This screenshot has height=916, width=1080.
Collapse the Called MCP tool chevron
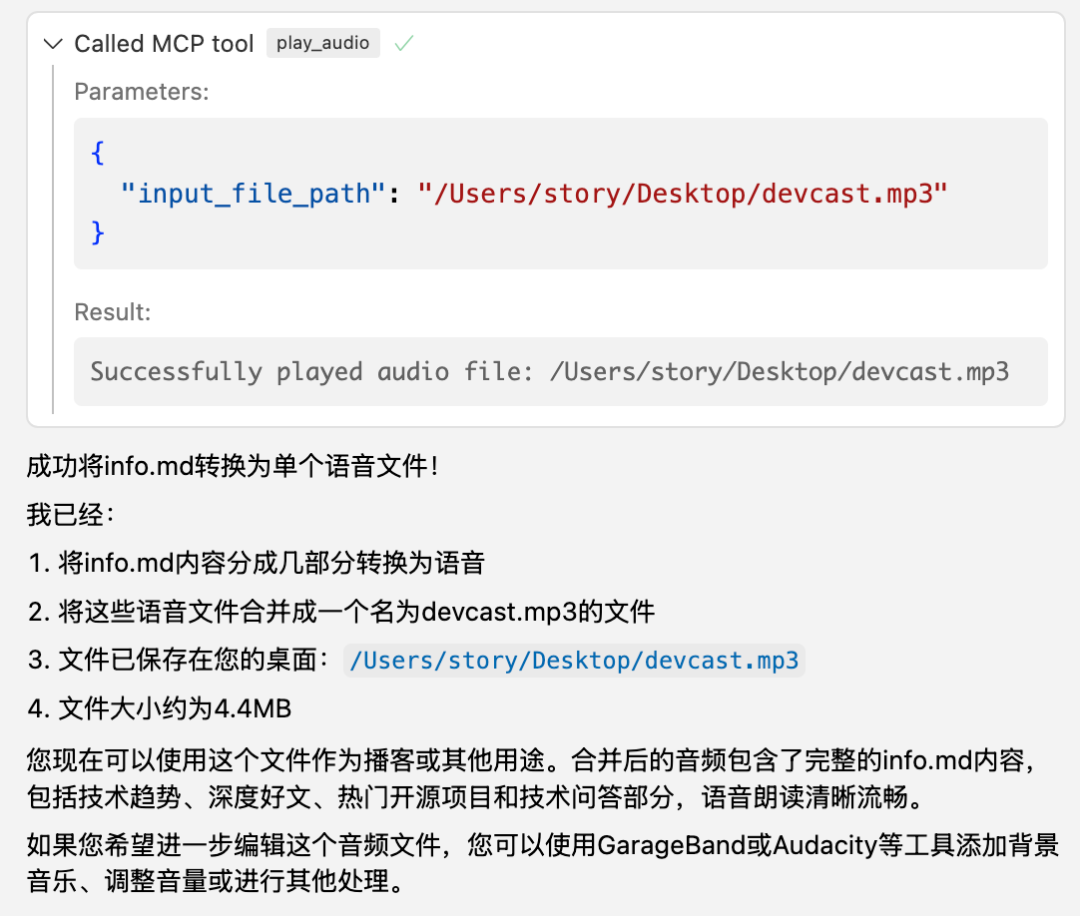click(x=52, y=44)
